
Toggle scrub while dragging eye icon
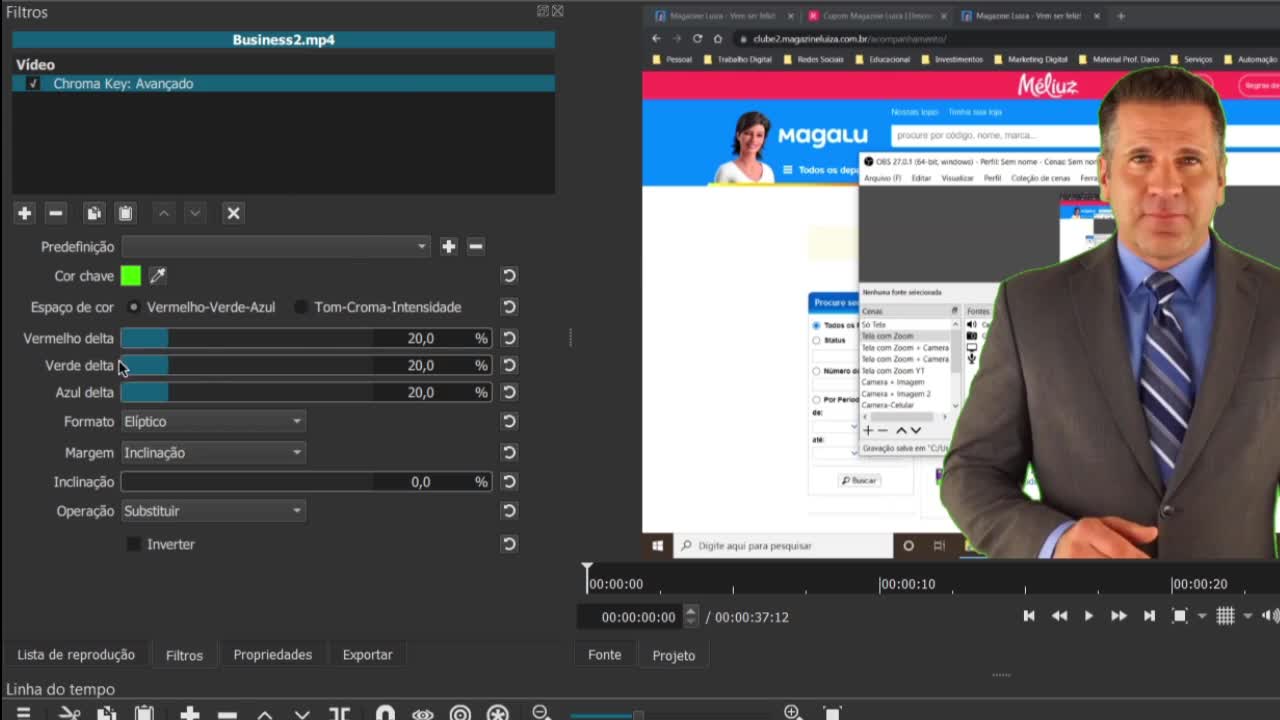(422, 713)
